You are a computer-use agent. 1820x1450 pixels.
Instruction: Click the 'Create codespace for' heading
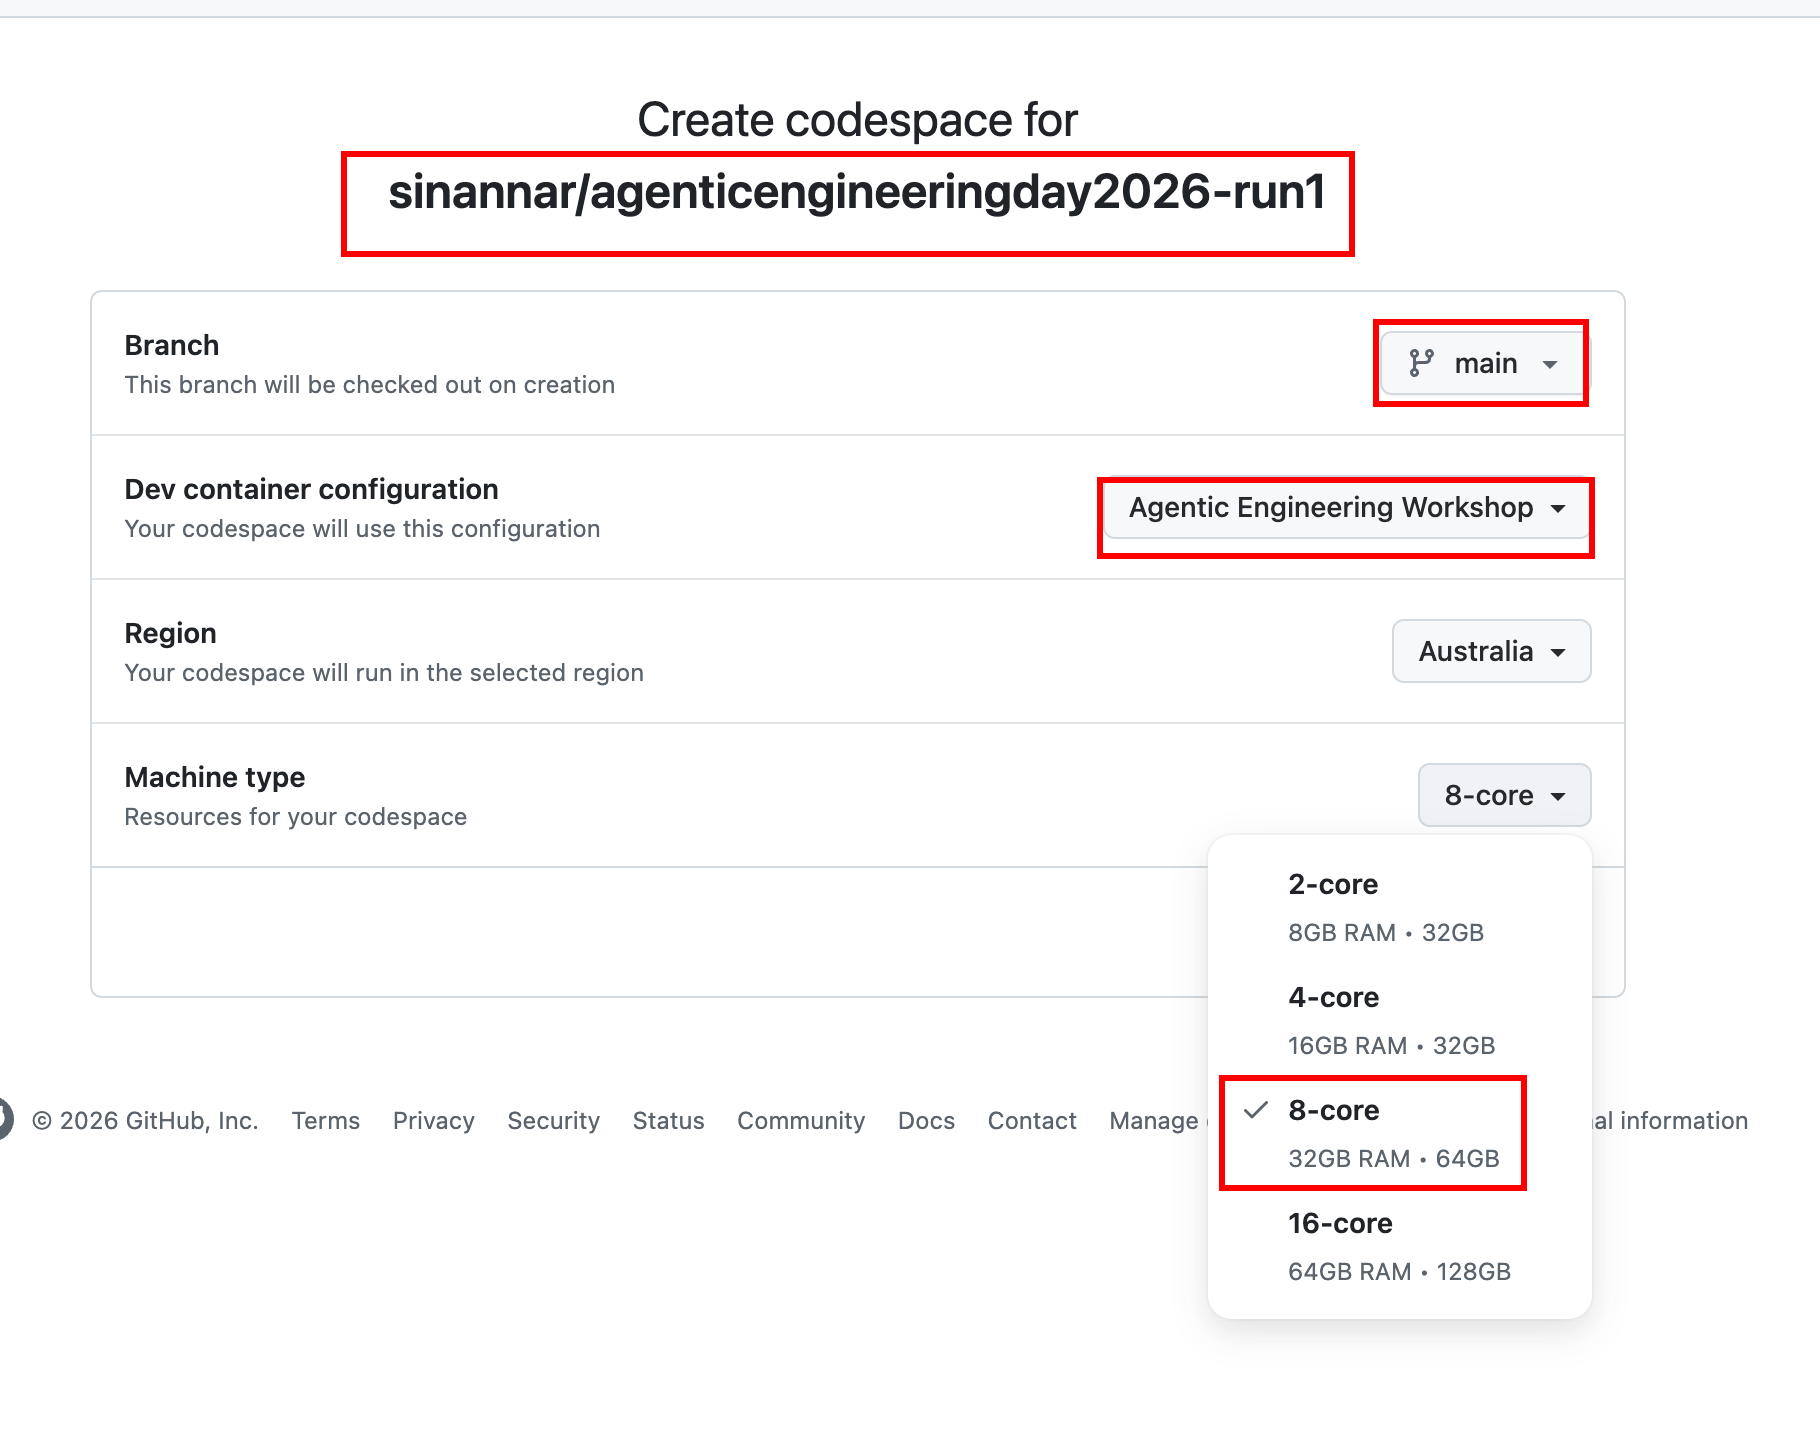click(x=857, y=120)
